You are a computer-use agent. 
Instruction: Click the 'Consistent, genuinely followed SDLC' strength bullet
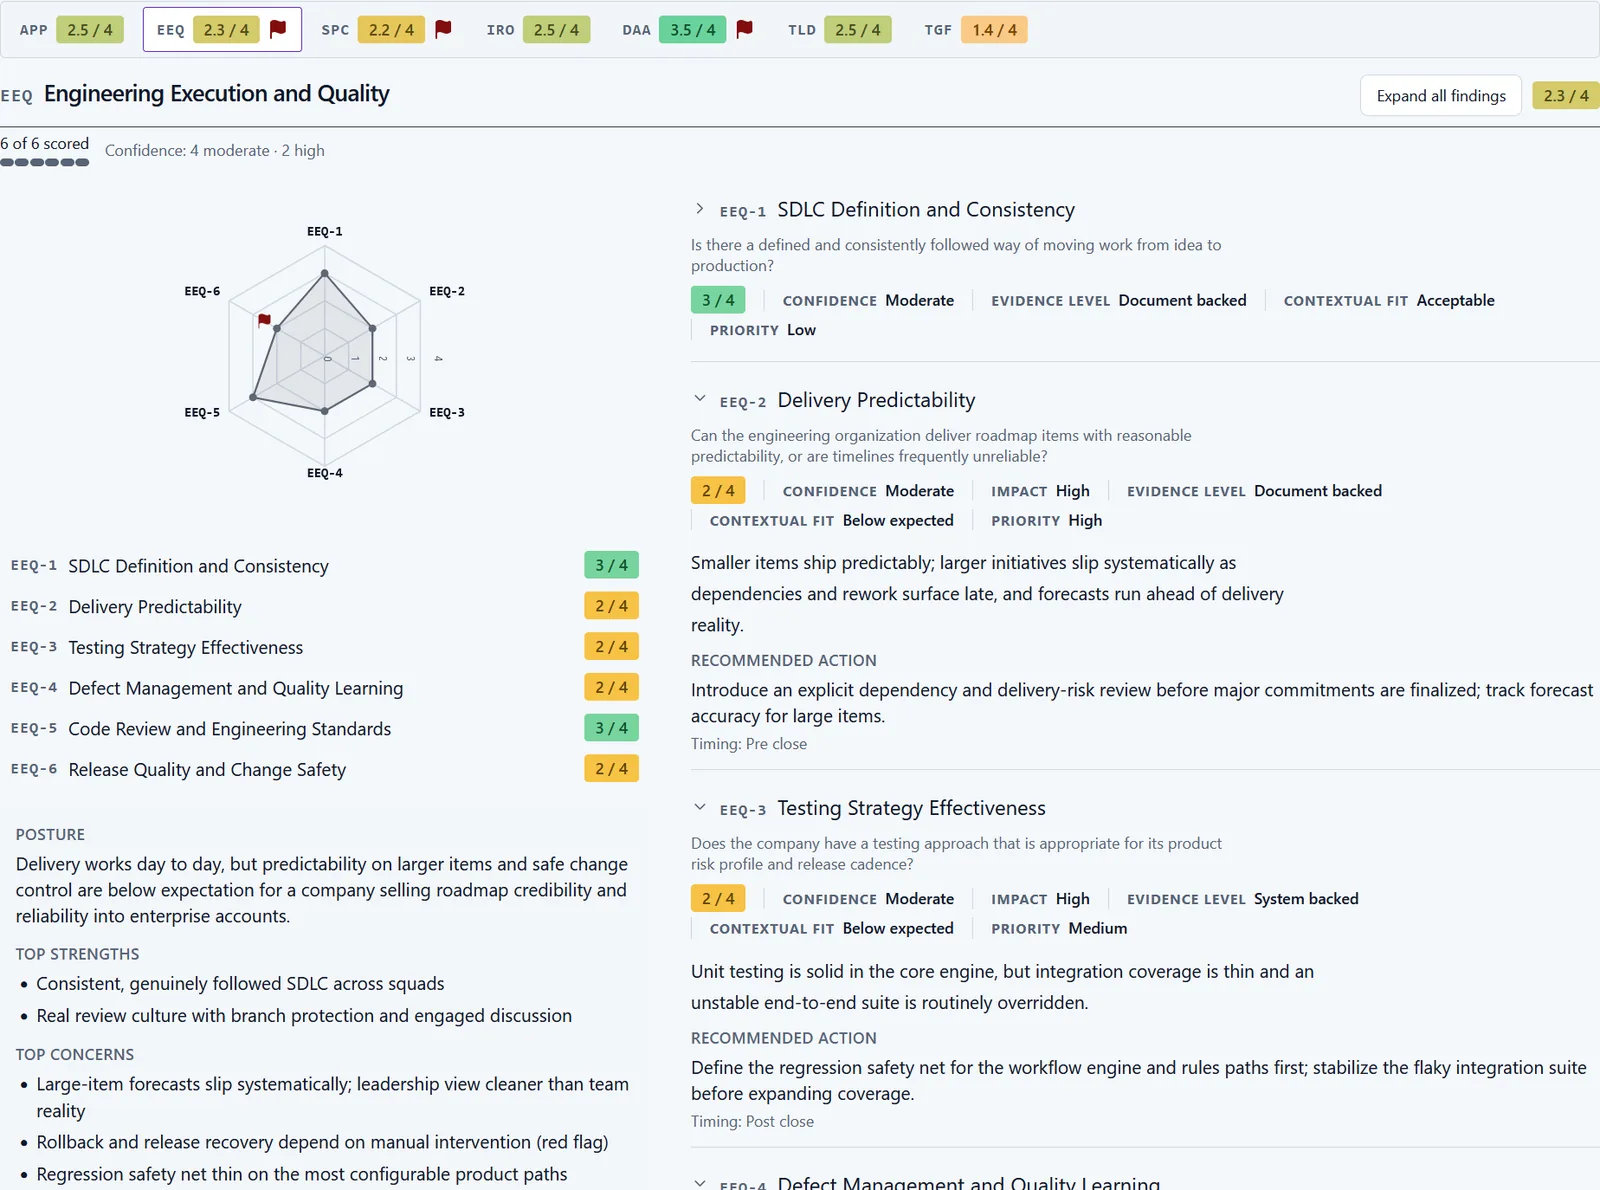click(240, 984)
